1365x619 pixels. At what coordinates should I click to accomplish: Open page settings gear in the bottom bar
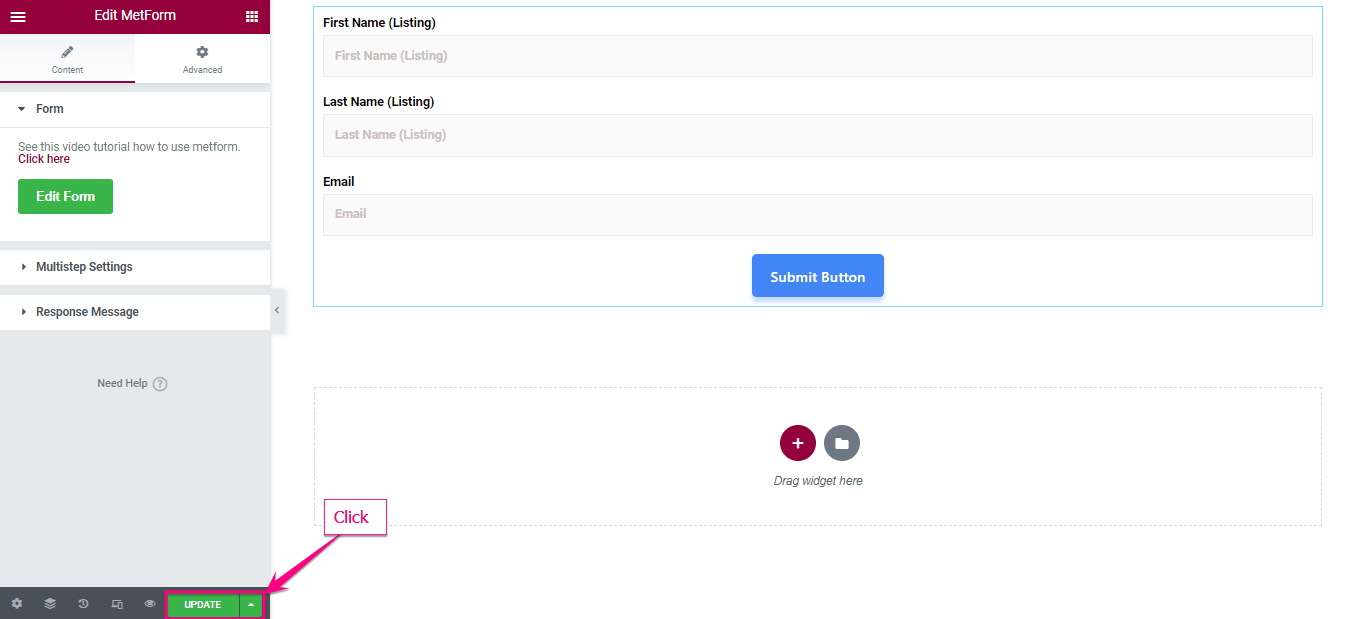pos(17,604)
